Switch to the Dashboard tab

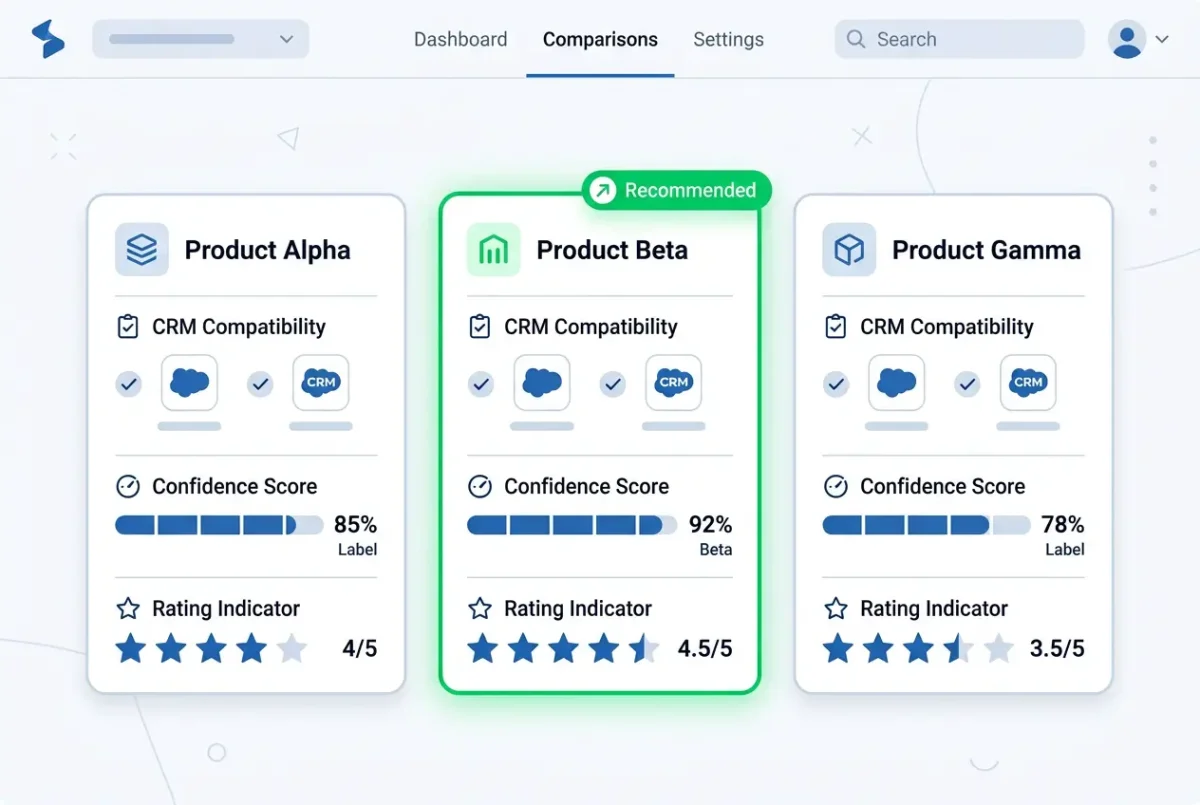(460, 40)
